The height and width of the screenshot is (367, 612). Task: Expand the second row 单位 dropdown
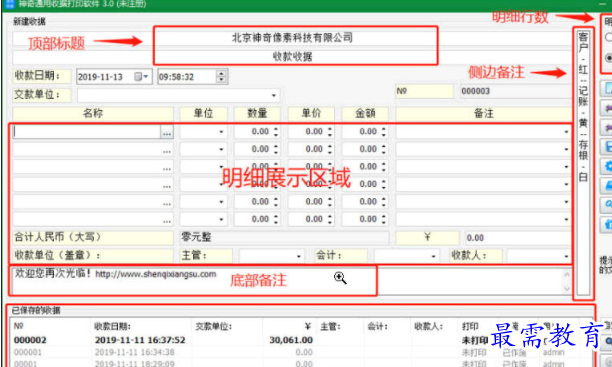tap(221, 150)
